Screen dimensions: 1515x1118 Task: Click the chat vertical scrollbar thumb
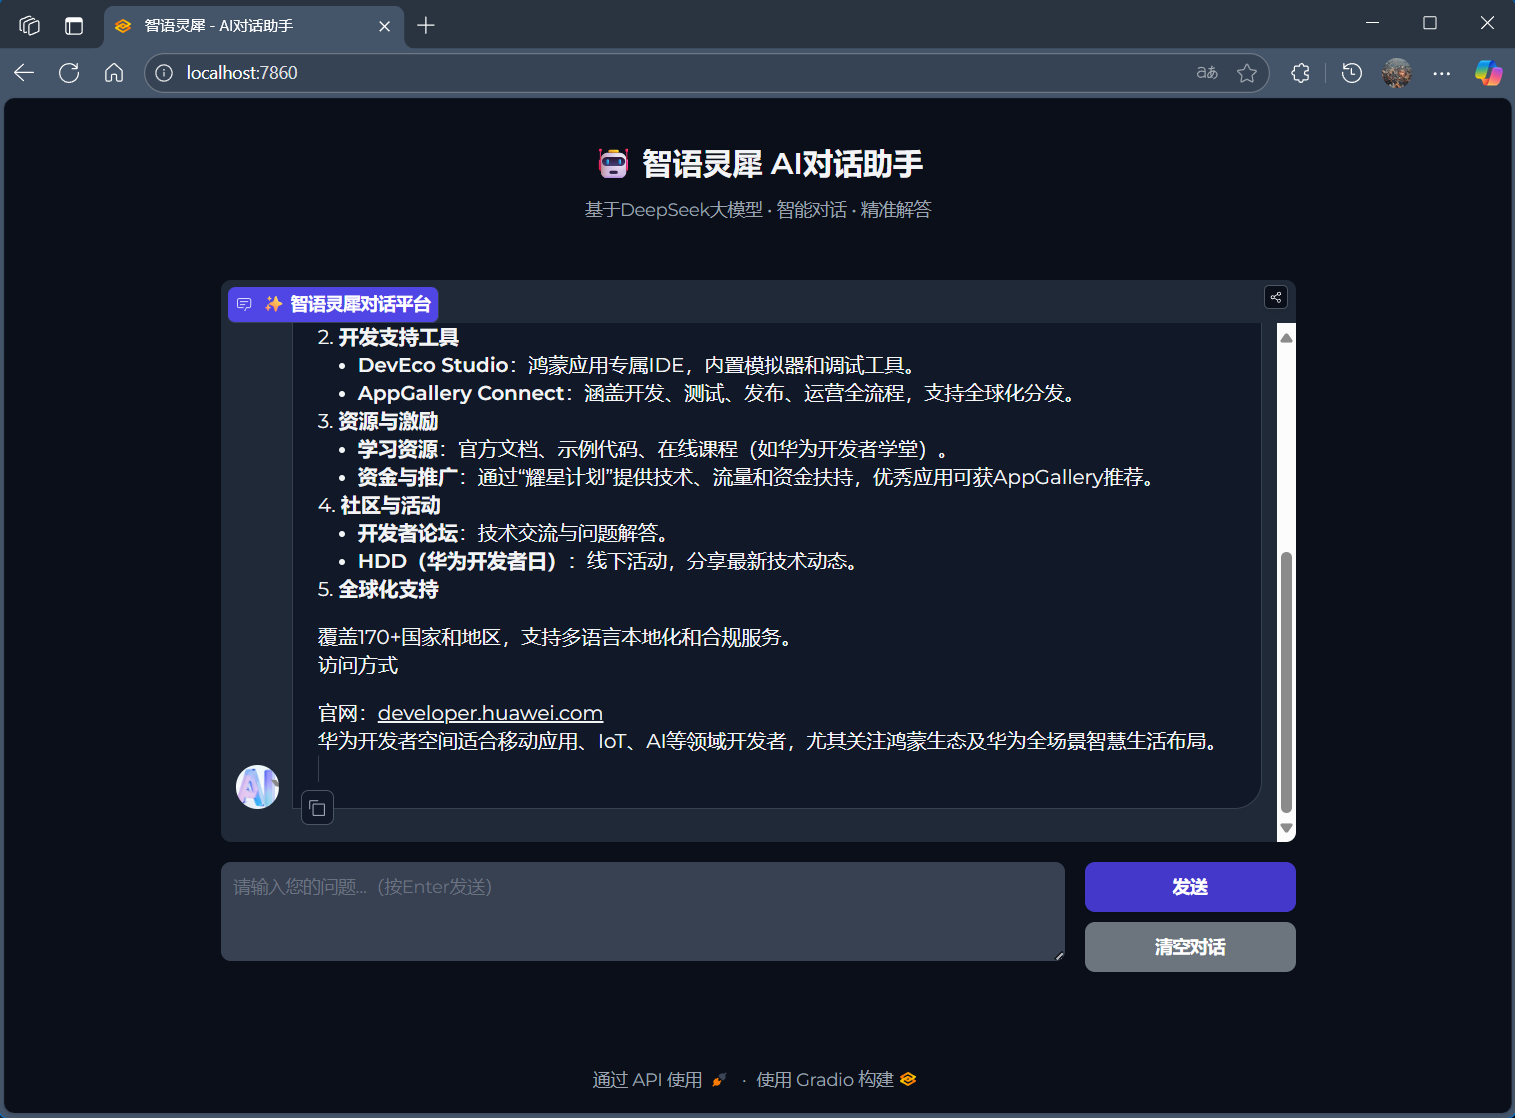(x=1287, y=682)
